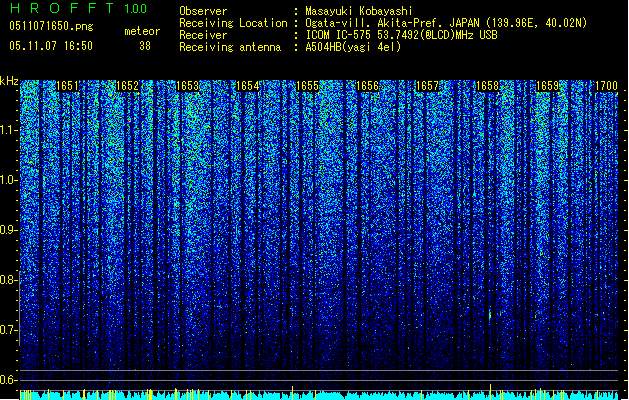Click the 1657 time marker
Viewport: 629px width, 400px height.
point(428,86)
